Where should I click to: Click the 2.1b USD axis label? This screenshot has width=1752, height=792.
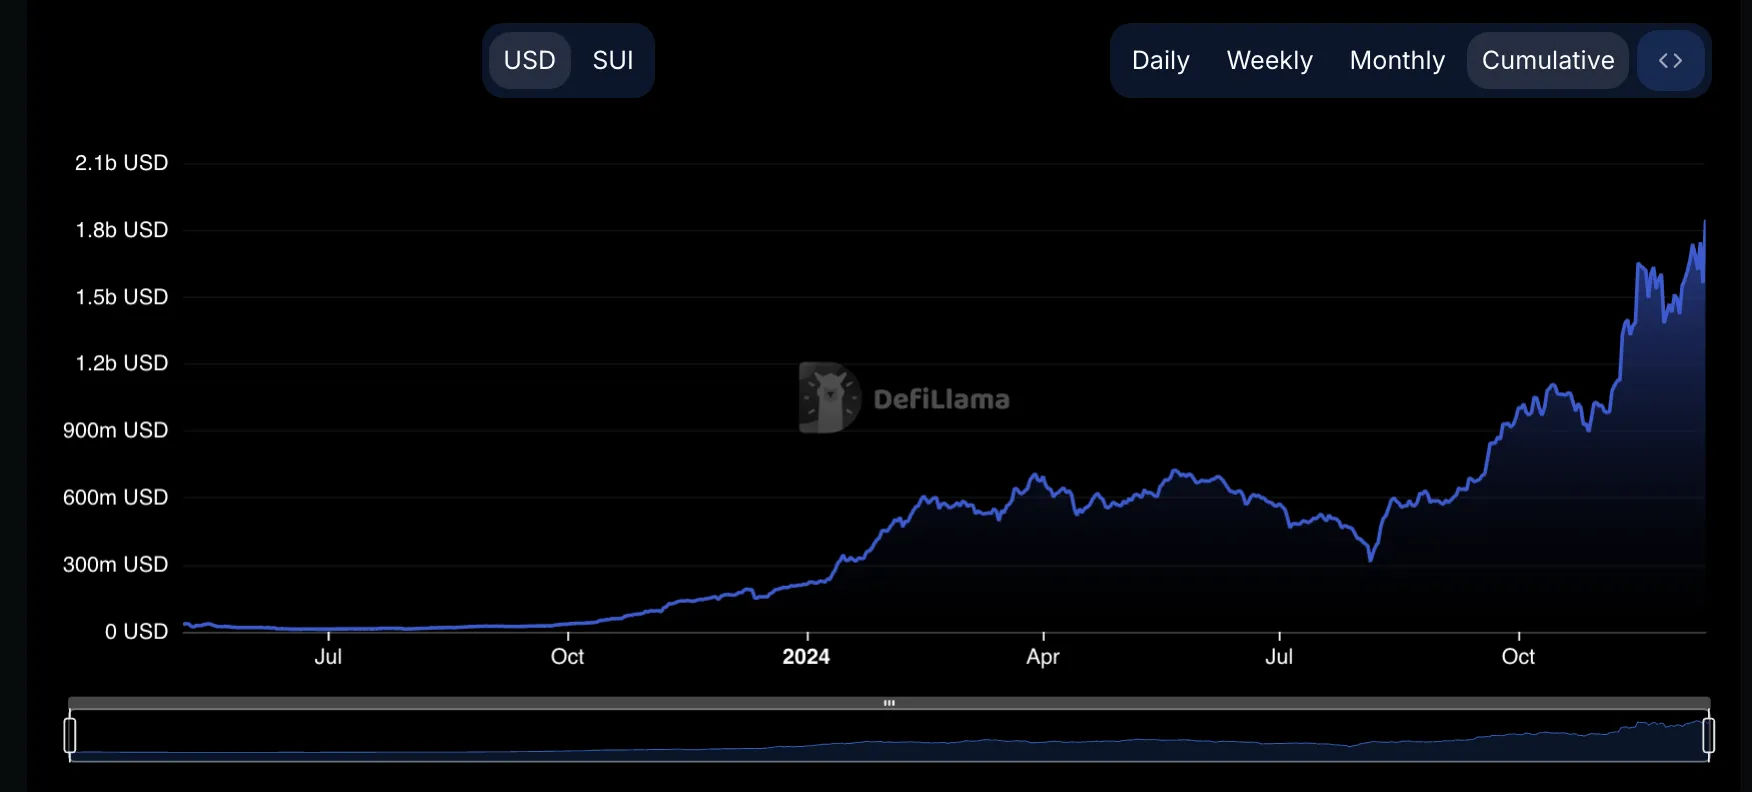tap(121, 163)
